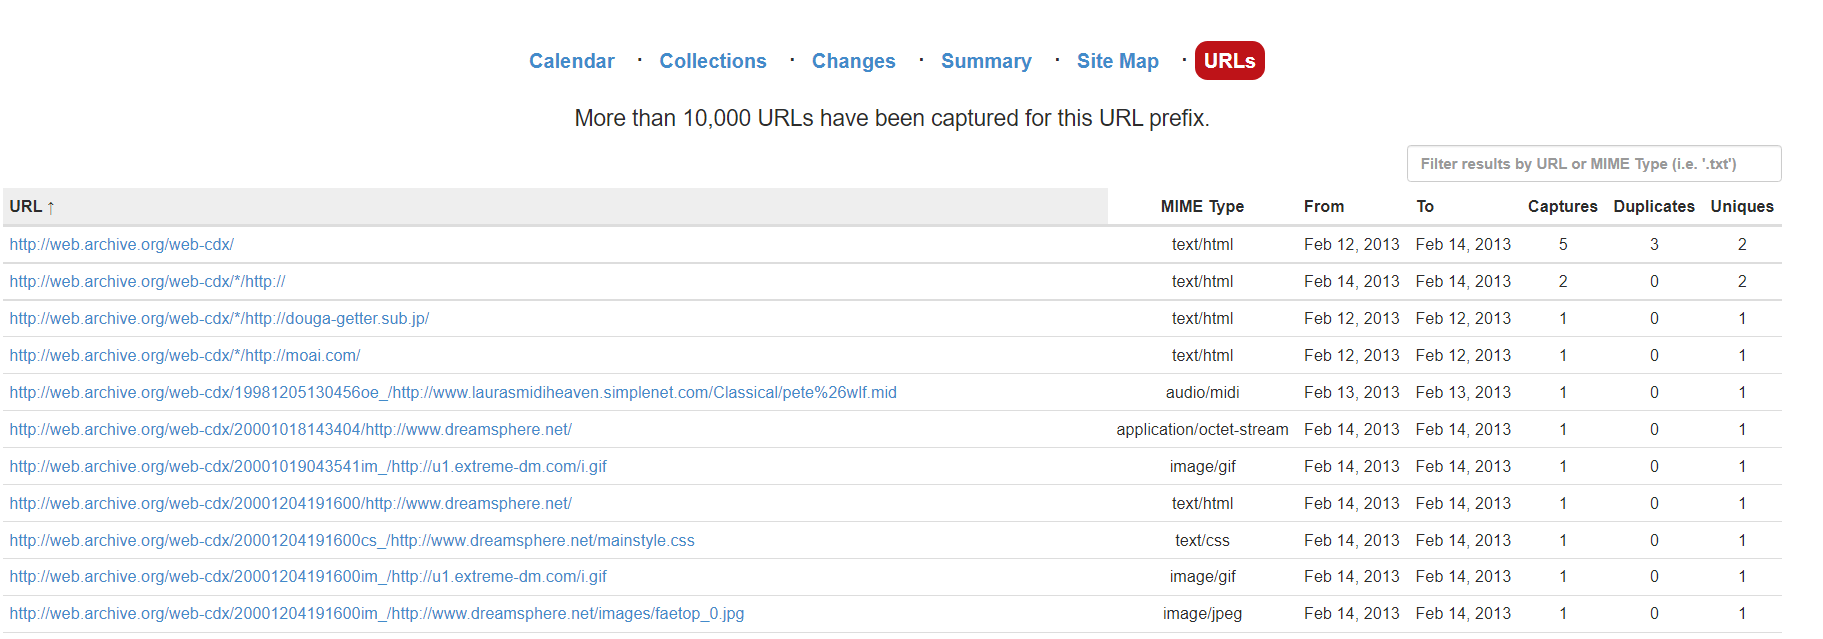
Task: Open the mainstyle.css capture link
Action: pyautogui.click(x=352, y=541)
